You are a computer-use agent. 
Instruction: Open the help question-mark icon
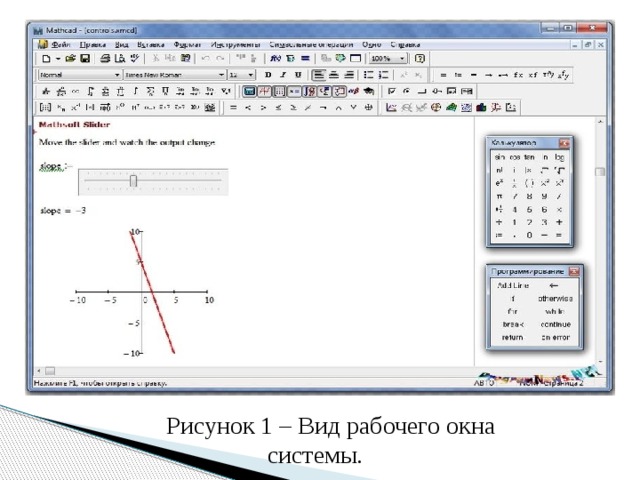420,58
